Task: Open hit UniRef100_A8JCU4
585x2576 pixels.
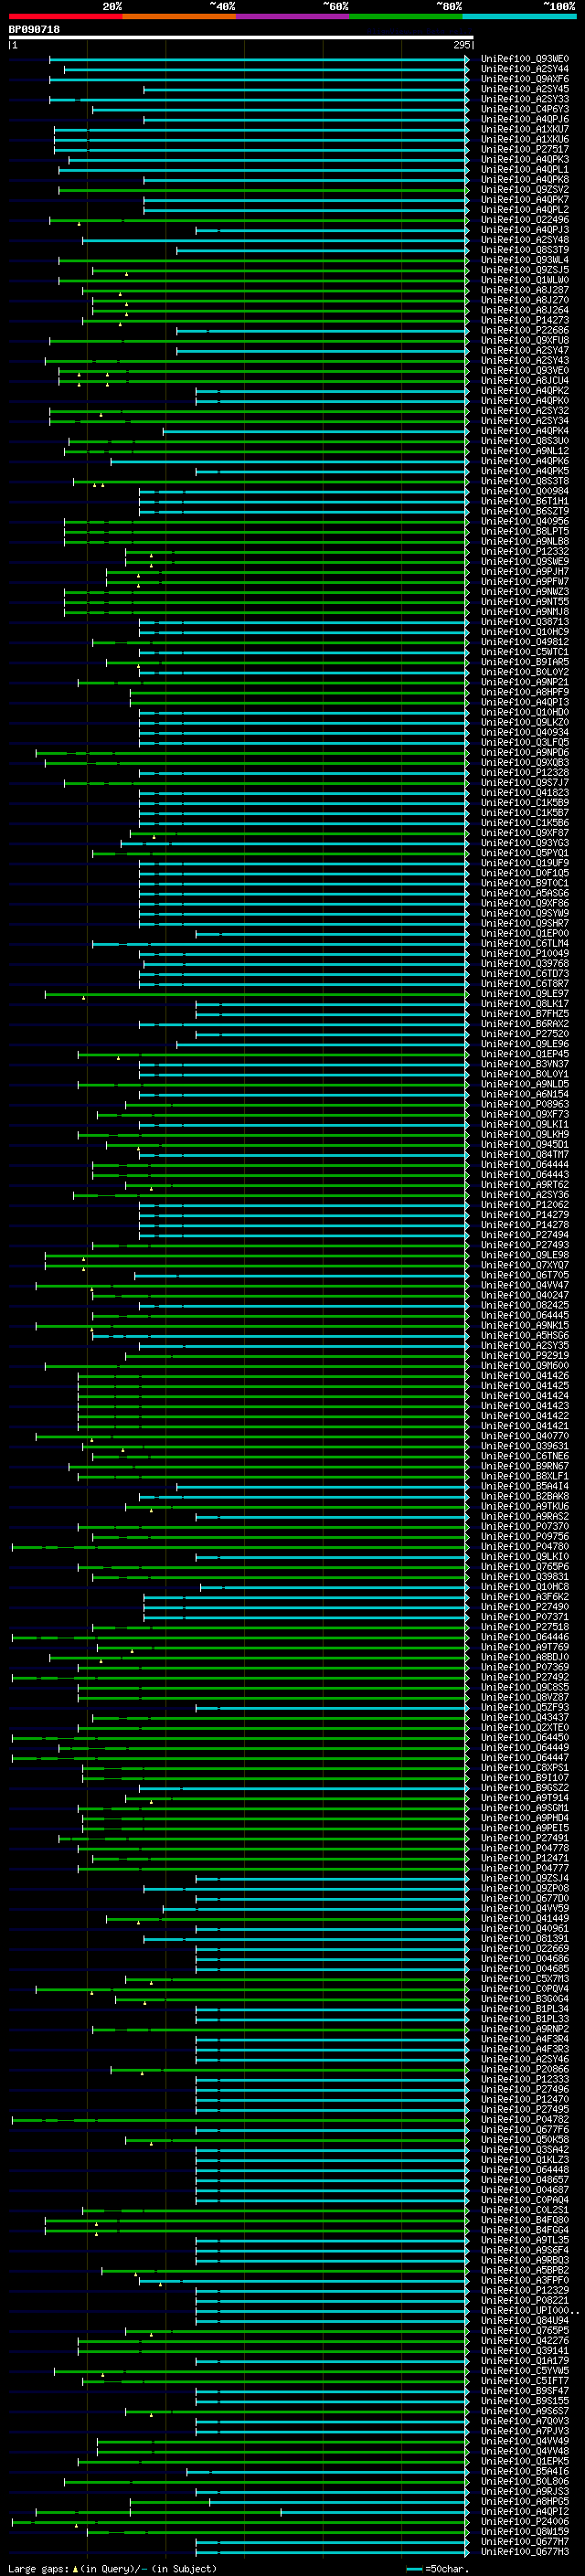Action: click(x=525, y=381)
